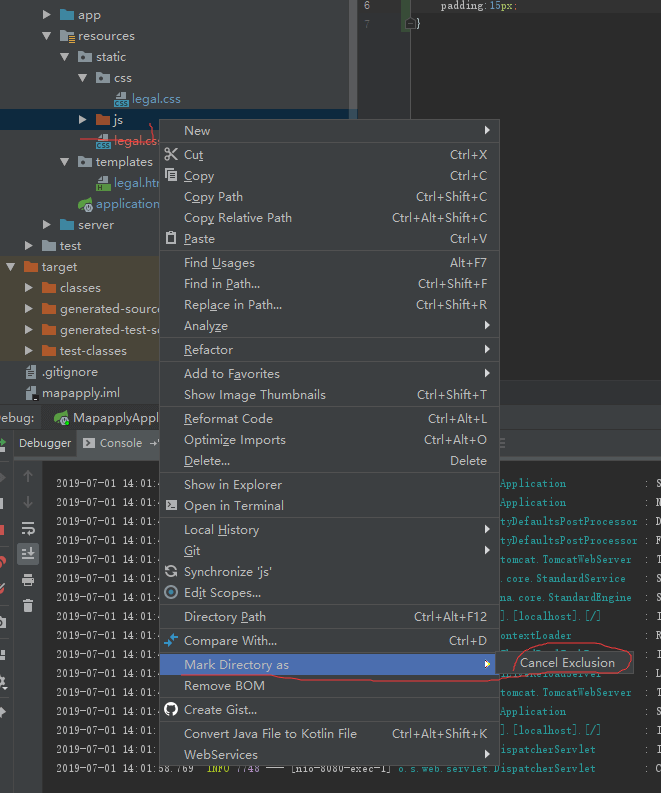This screenshot has width=661, height=793.
Task: Expand the js folder in project tree
Action: pyautogui.click(x=84, y=120)
